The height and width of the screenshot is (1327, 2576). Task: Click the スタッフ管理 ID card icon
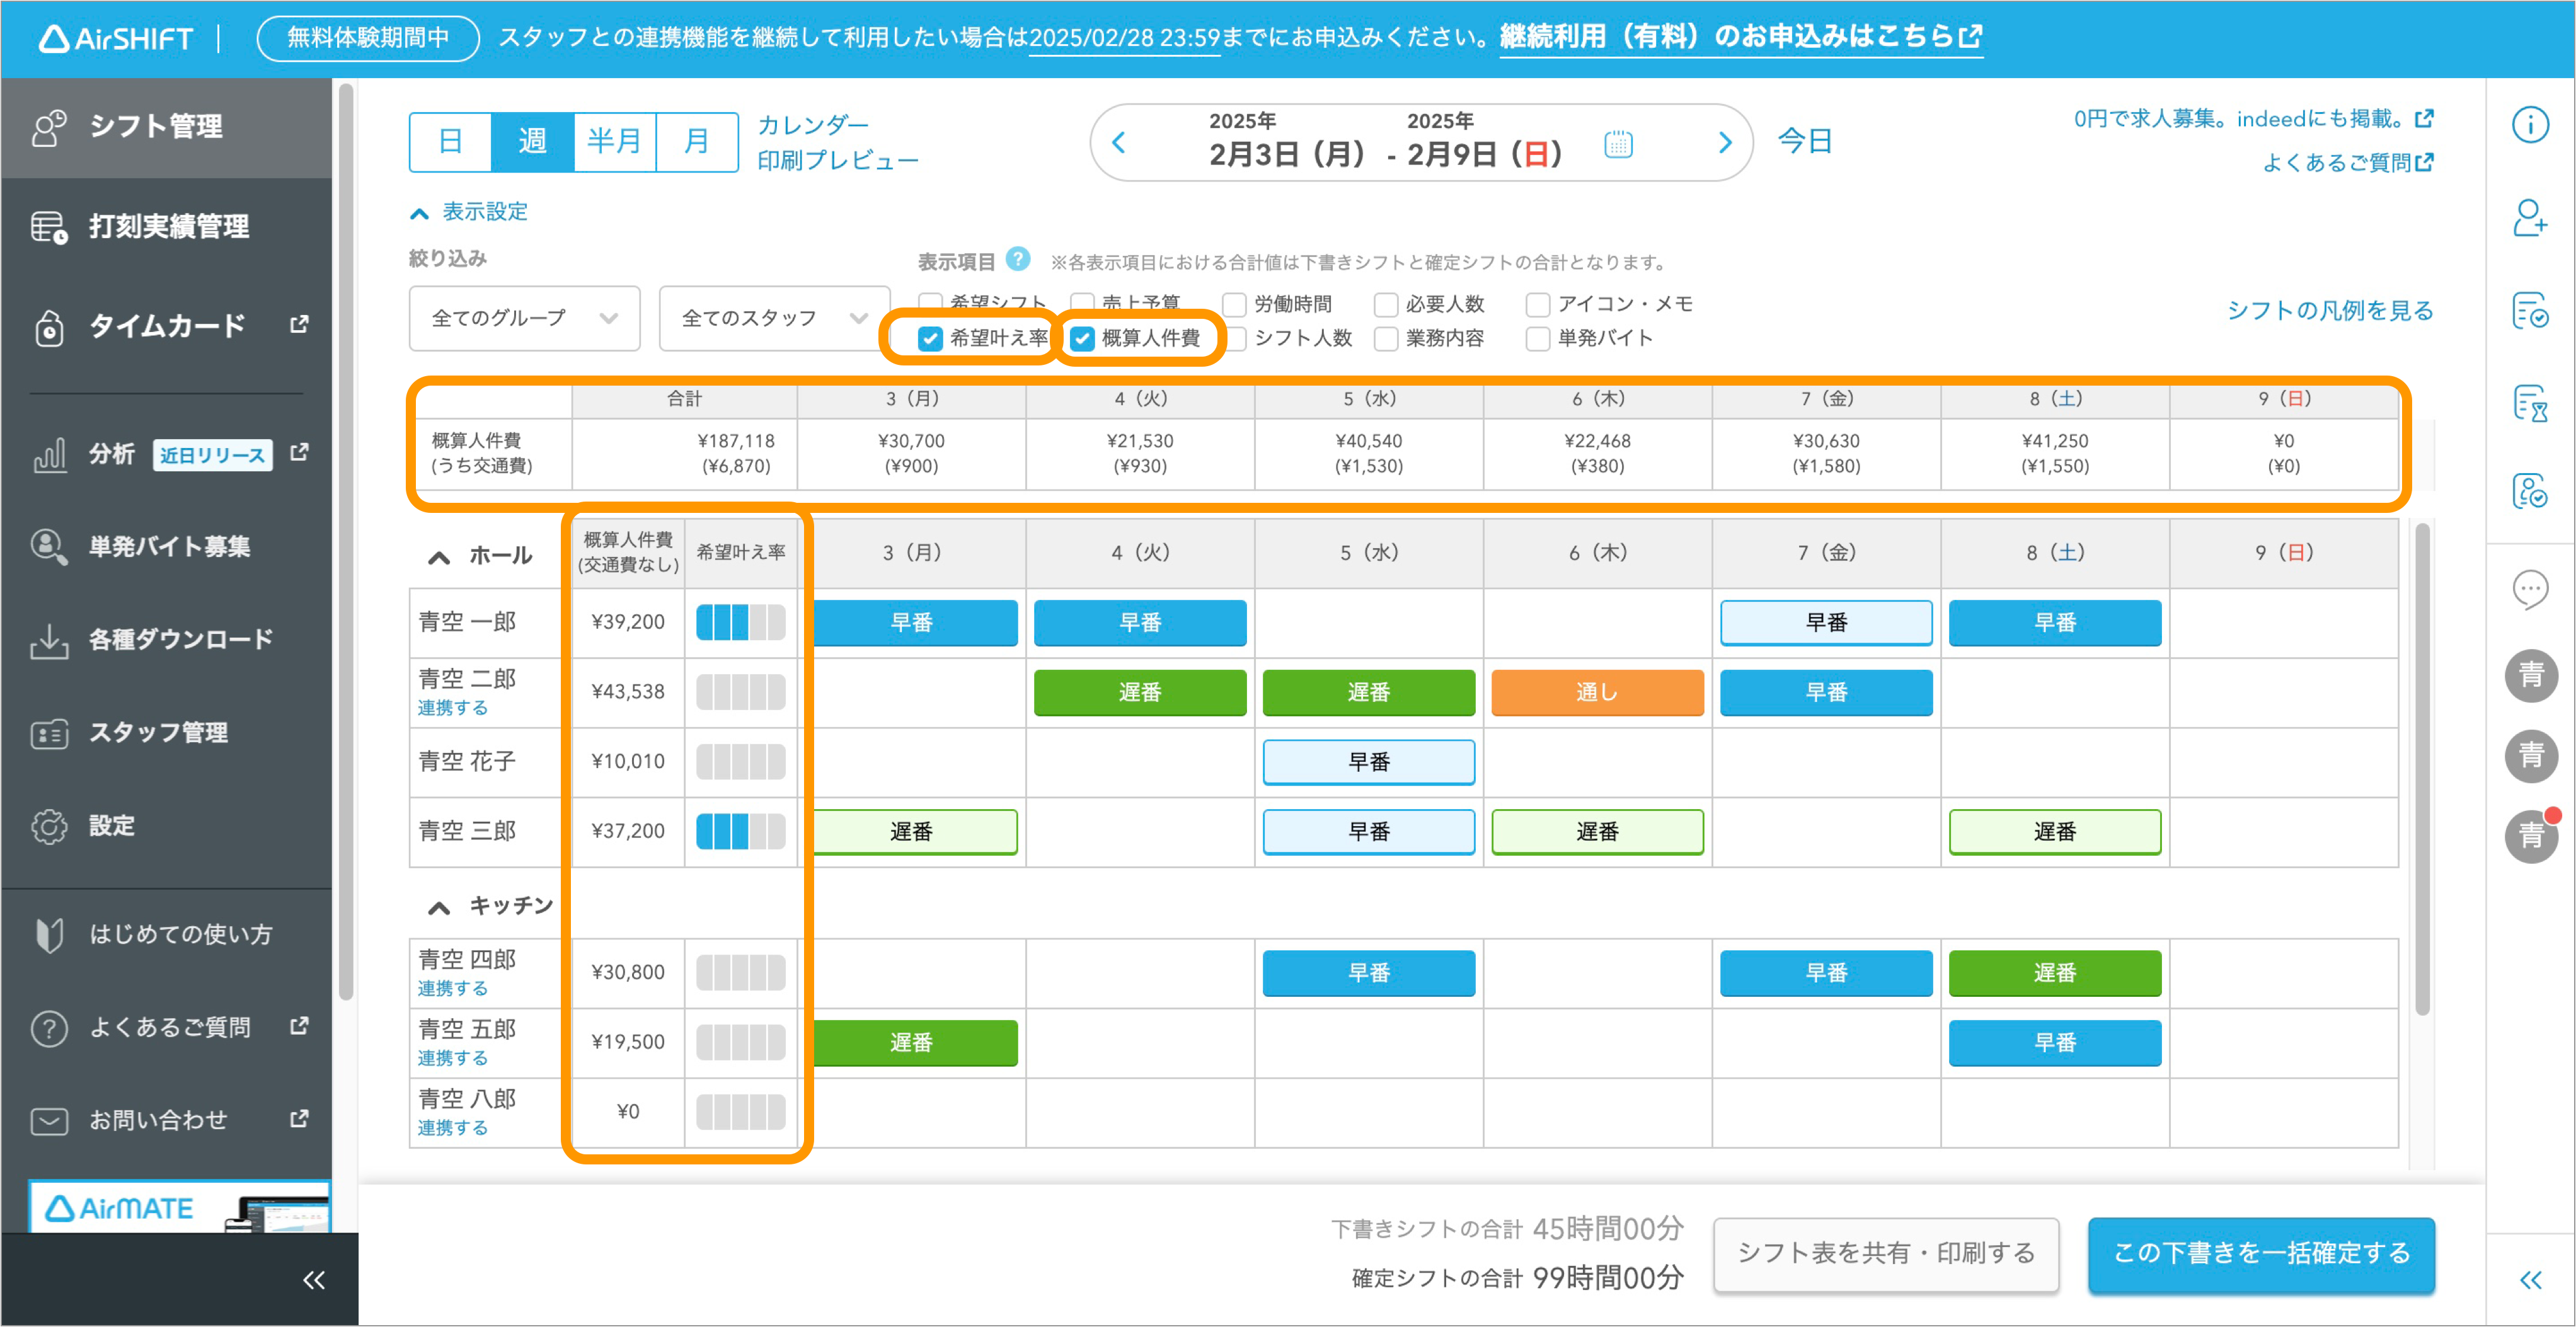(x=49, y=733)
